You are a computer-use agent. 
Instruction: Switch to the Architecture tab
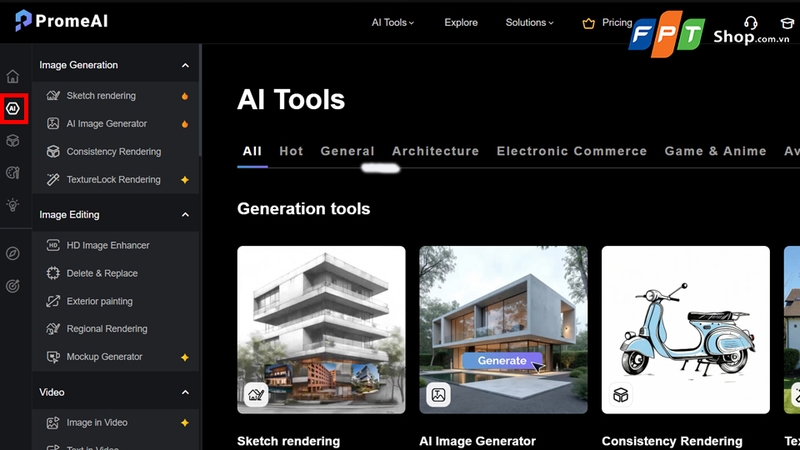pyautogui.click(x=436, y=151)
